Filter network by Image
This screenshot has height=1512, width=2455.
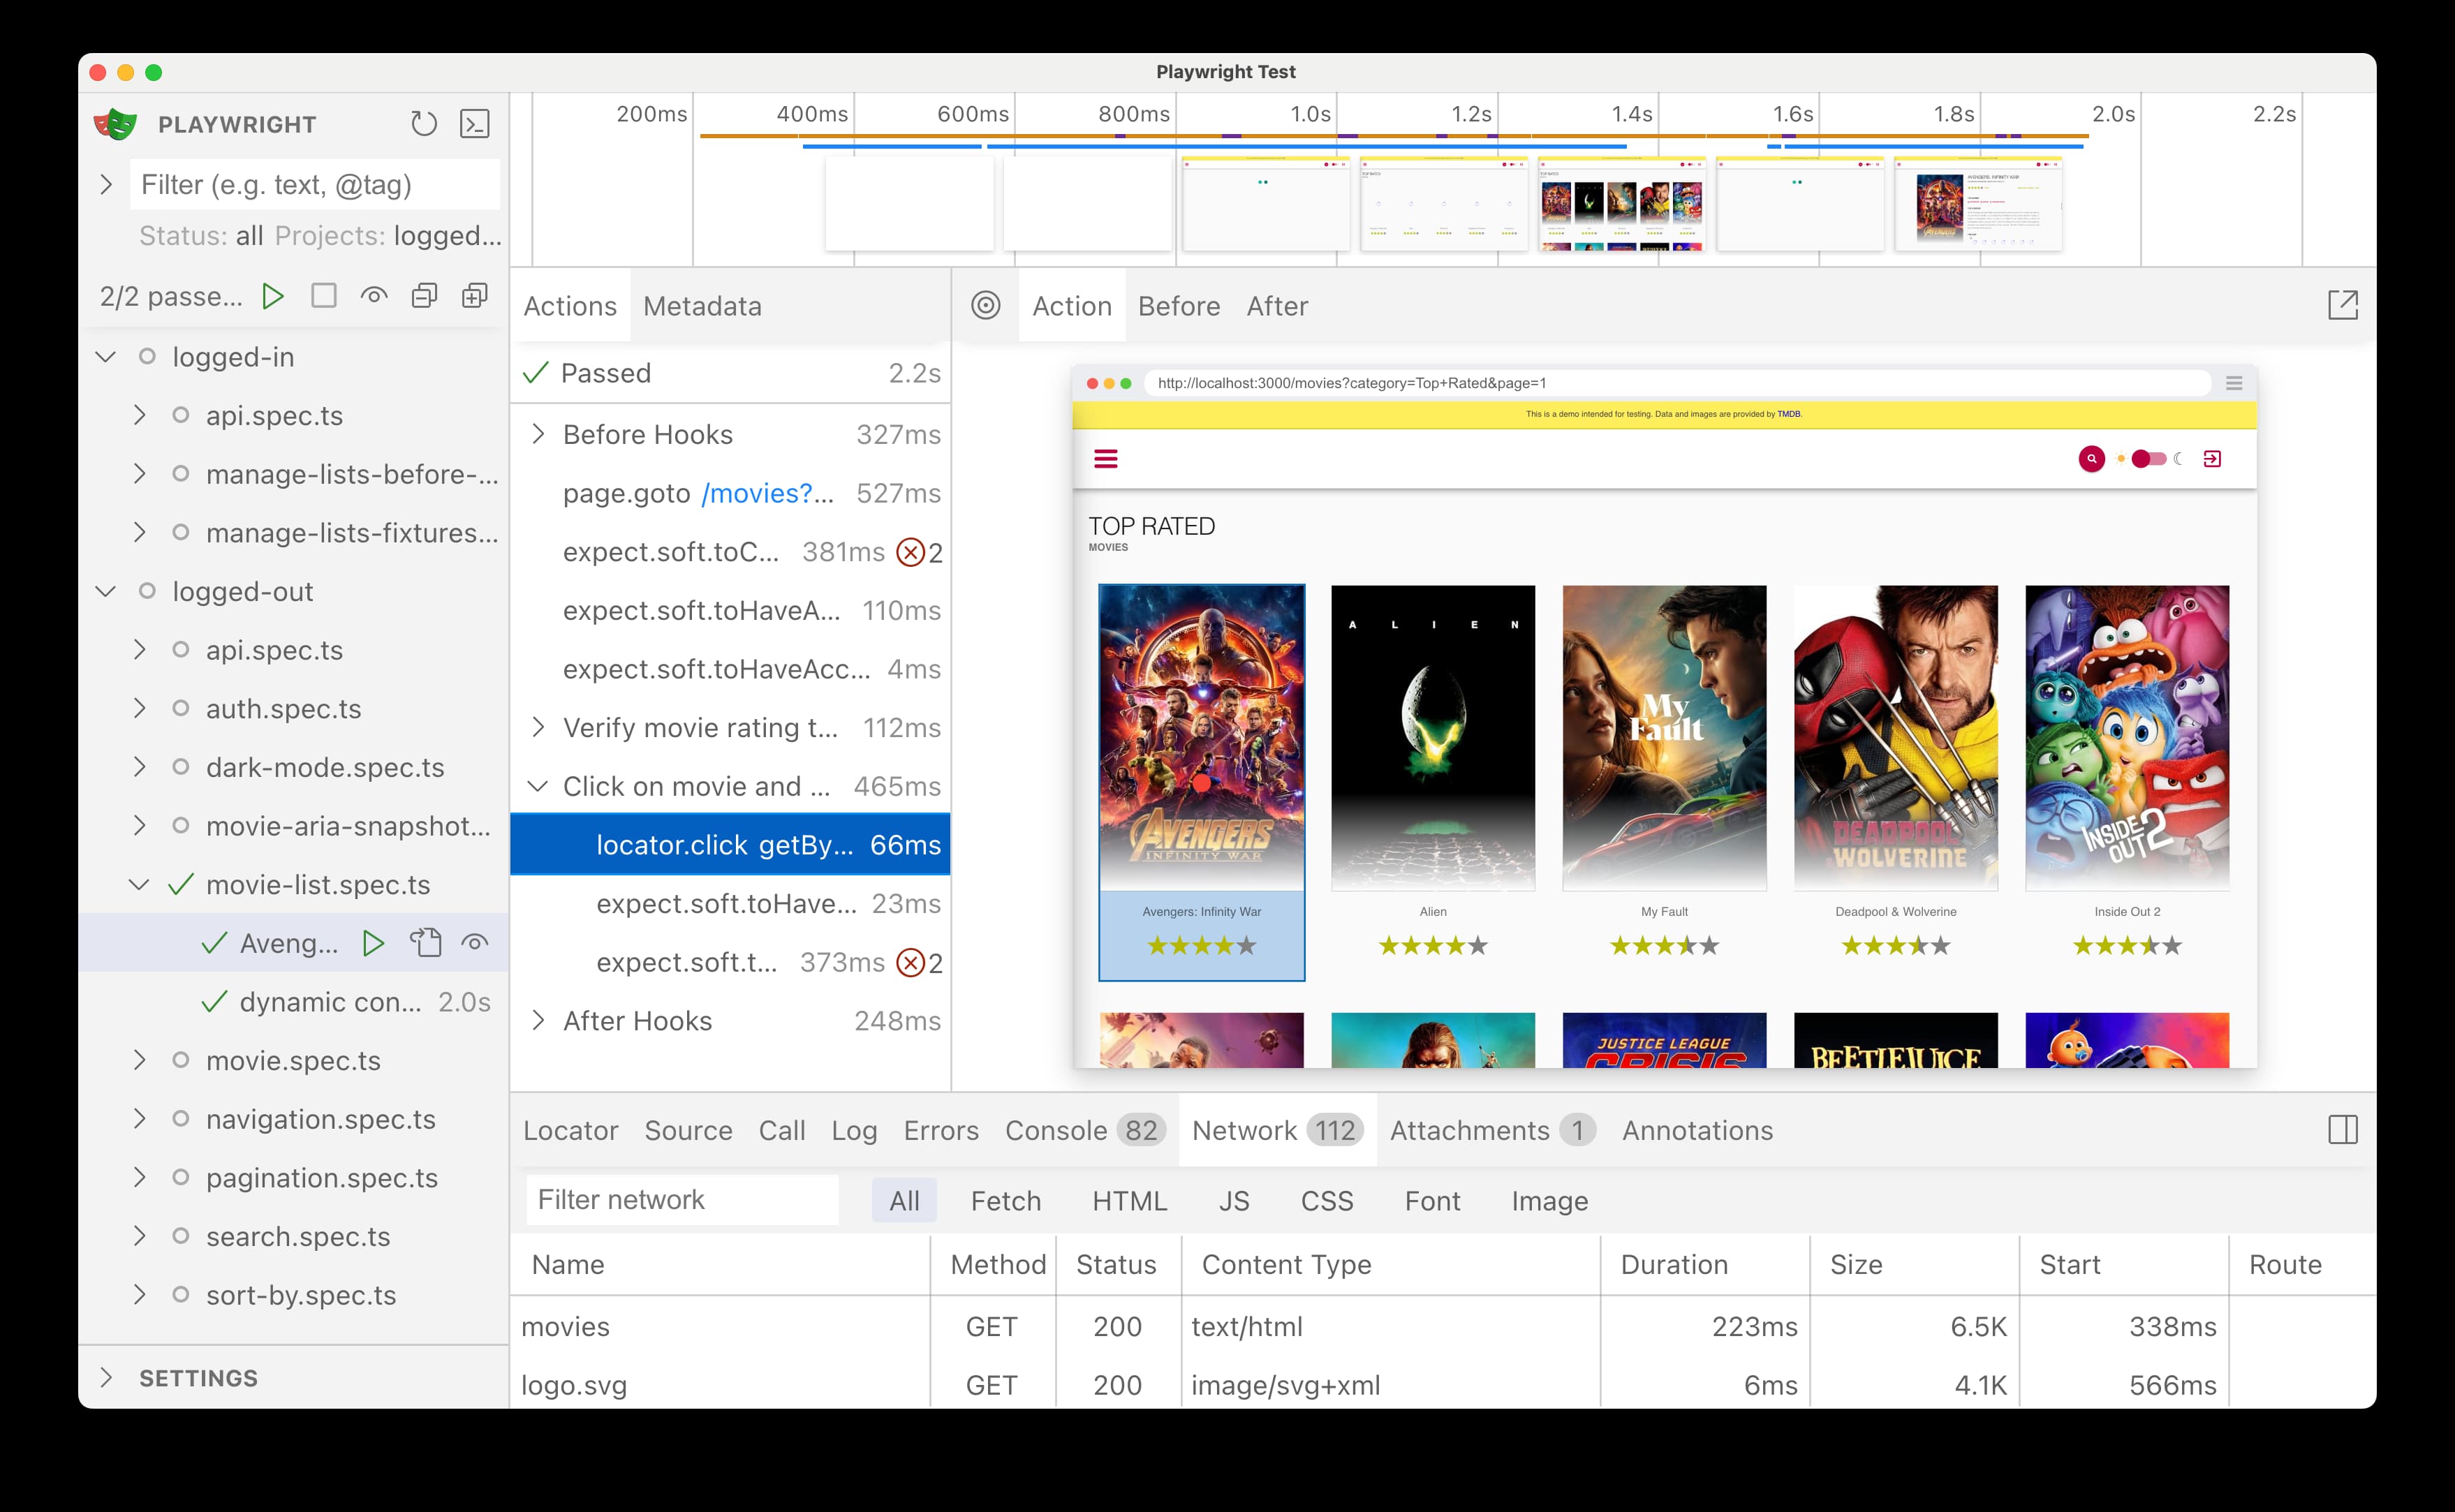[x=1549, y=1200]
